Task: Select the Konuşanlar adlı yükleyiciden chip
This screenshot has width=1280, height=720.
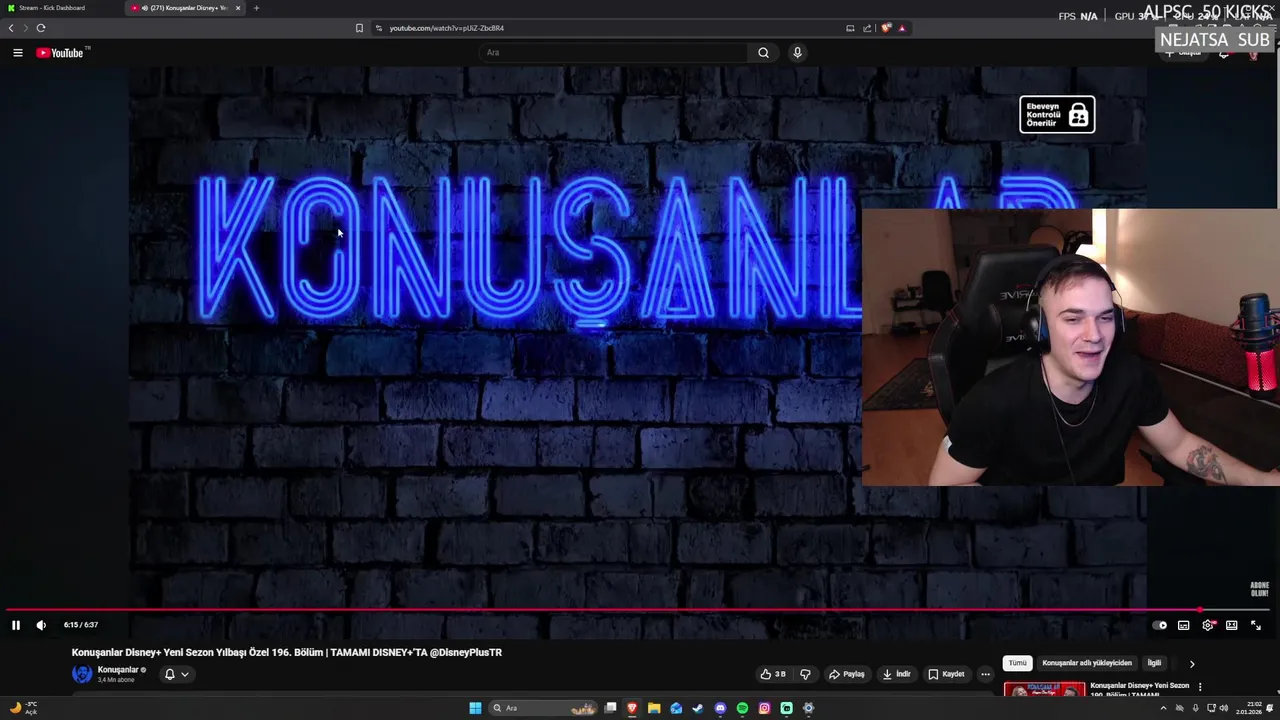Action: 1087,663
